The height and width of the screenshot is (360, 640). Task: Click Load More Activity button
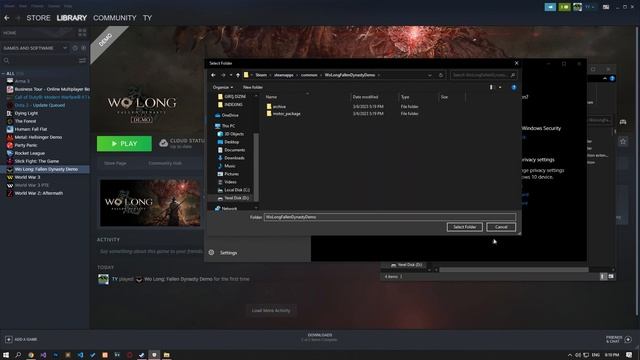coord(271,311)
